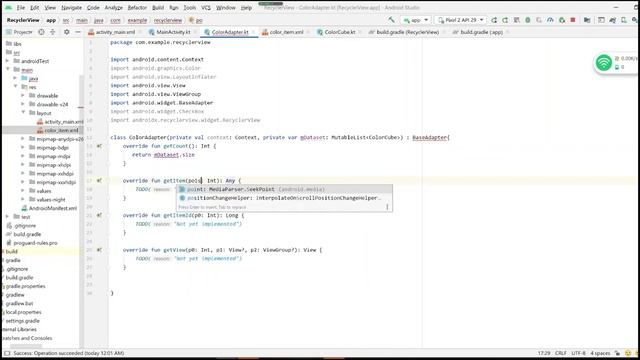Image resolution: width=640 pixels, height=360 pixels.
Task: Open the Profiler gauge icon
Action: click(550, 20)
